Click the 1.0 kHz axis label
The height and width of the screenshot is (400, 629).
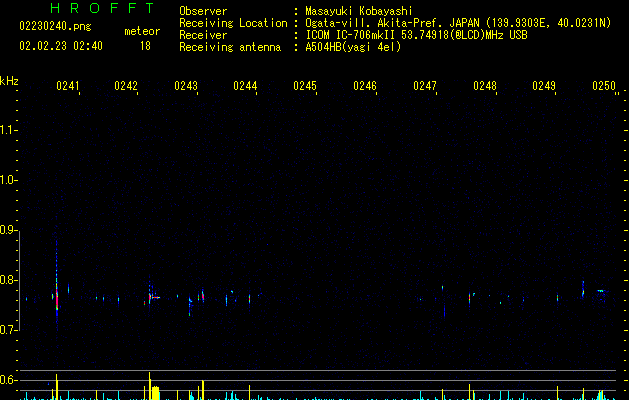8,180
